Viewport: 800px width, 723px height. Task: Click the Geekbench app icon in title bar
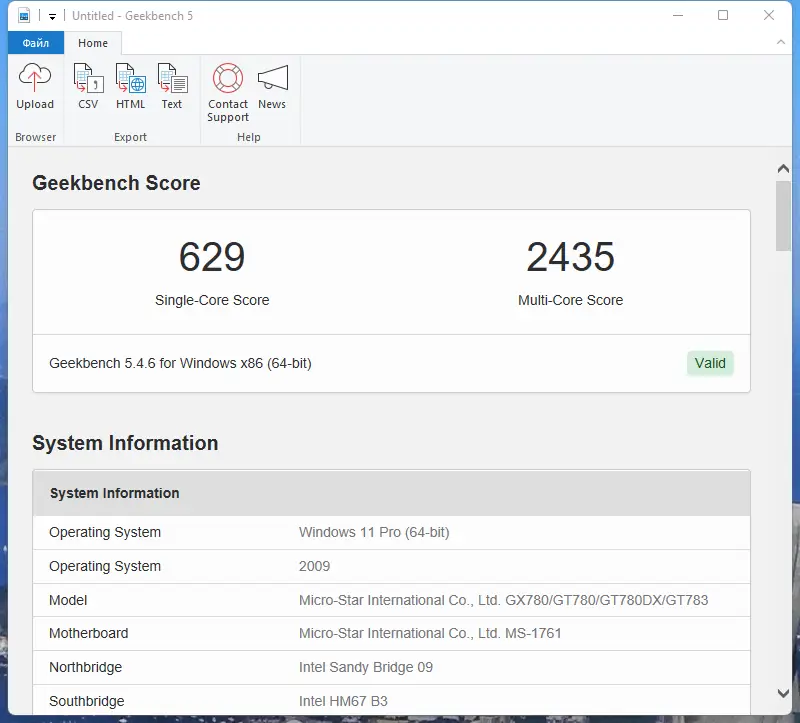(24, 15)
